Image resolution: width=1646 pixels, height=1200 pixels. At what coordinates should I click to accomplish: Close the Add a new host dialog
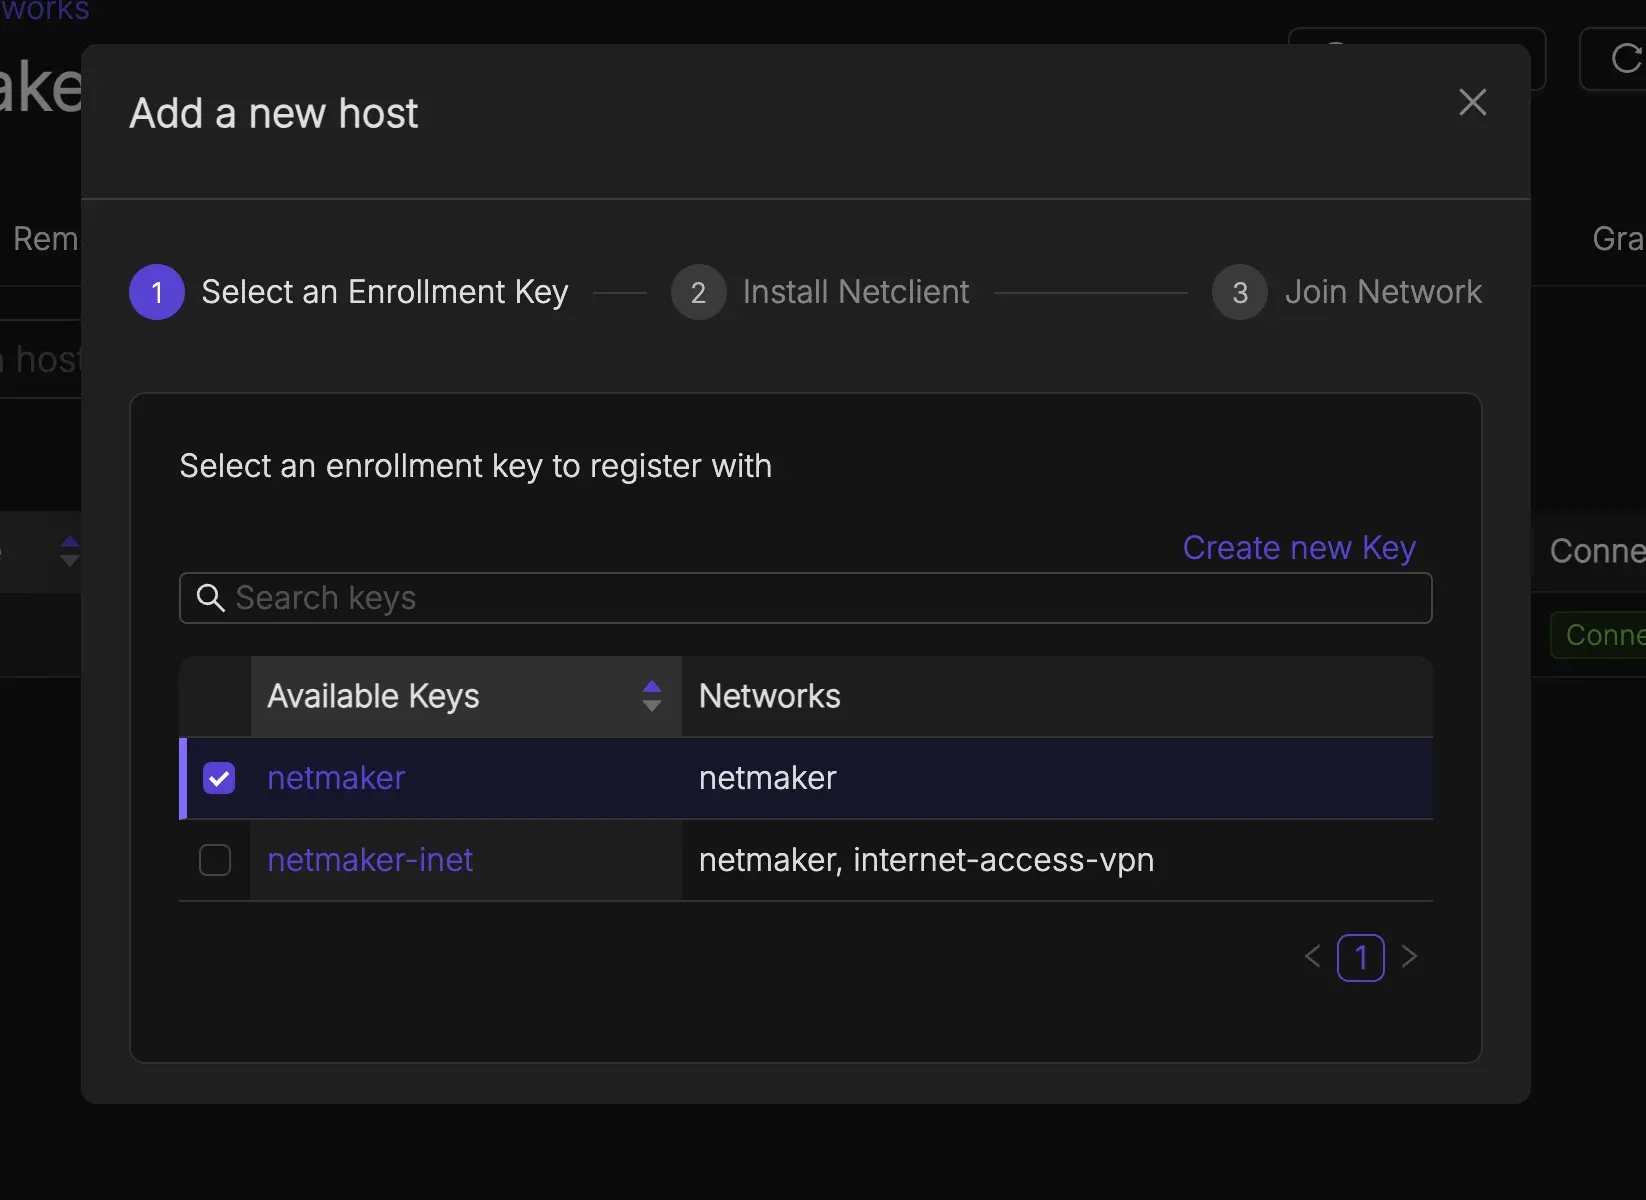1472,102
